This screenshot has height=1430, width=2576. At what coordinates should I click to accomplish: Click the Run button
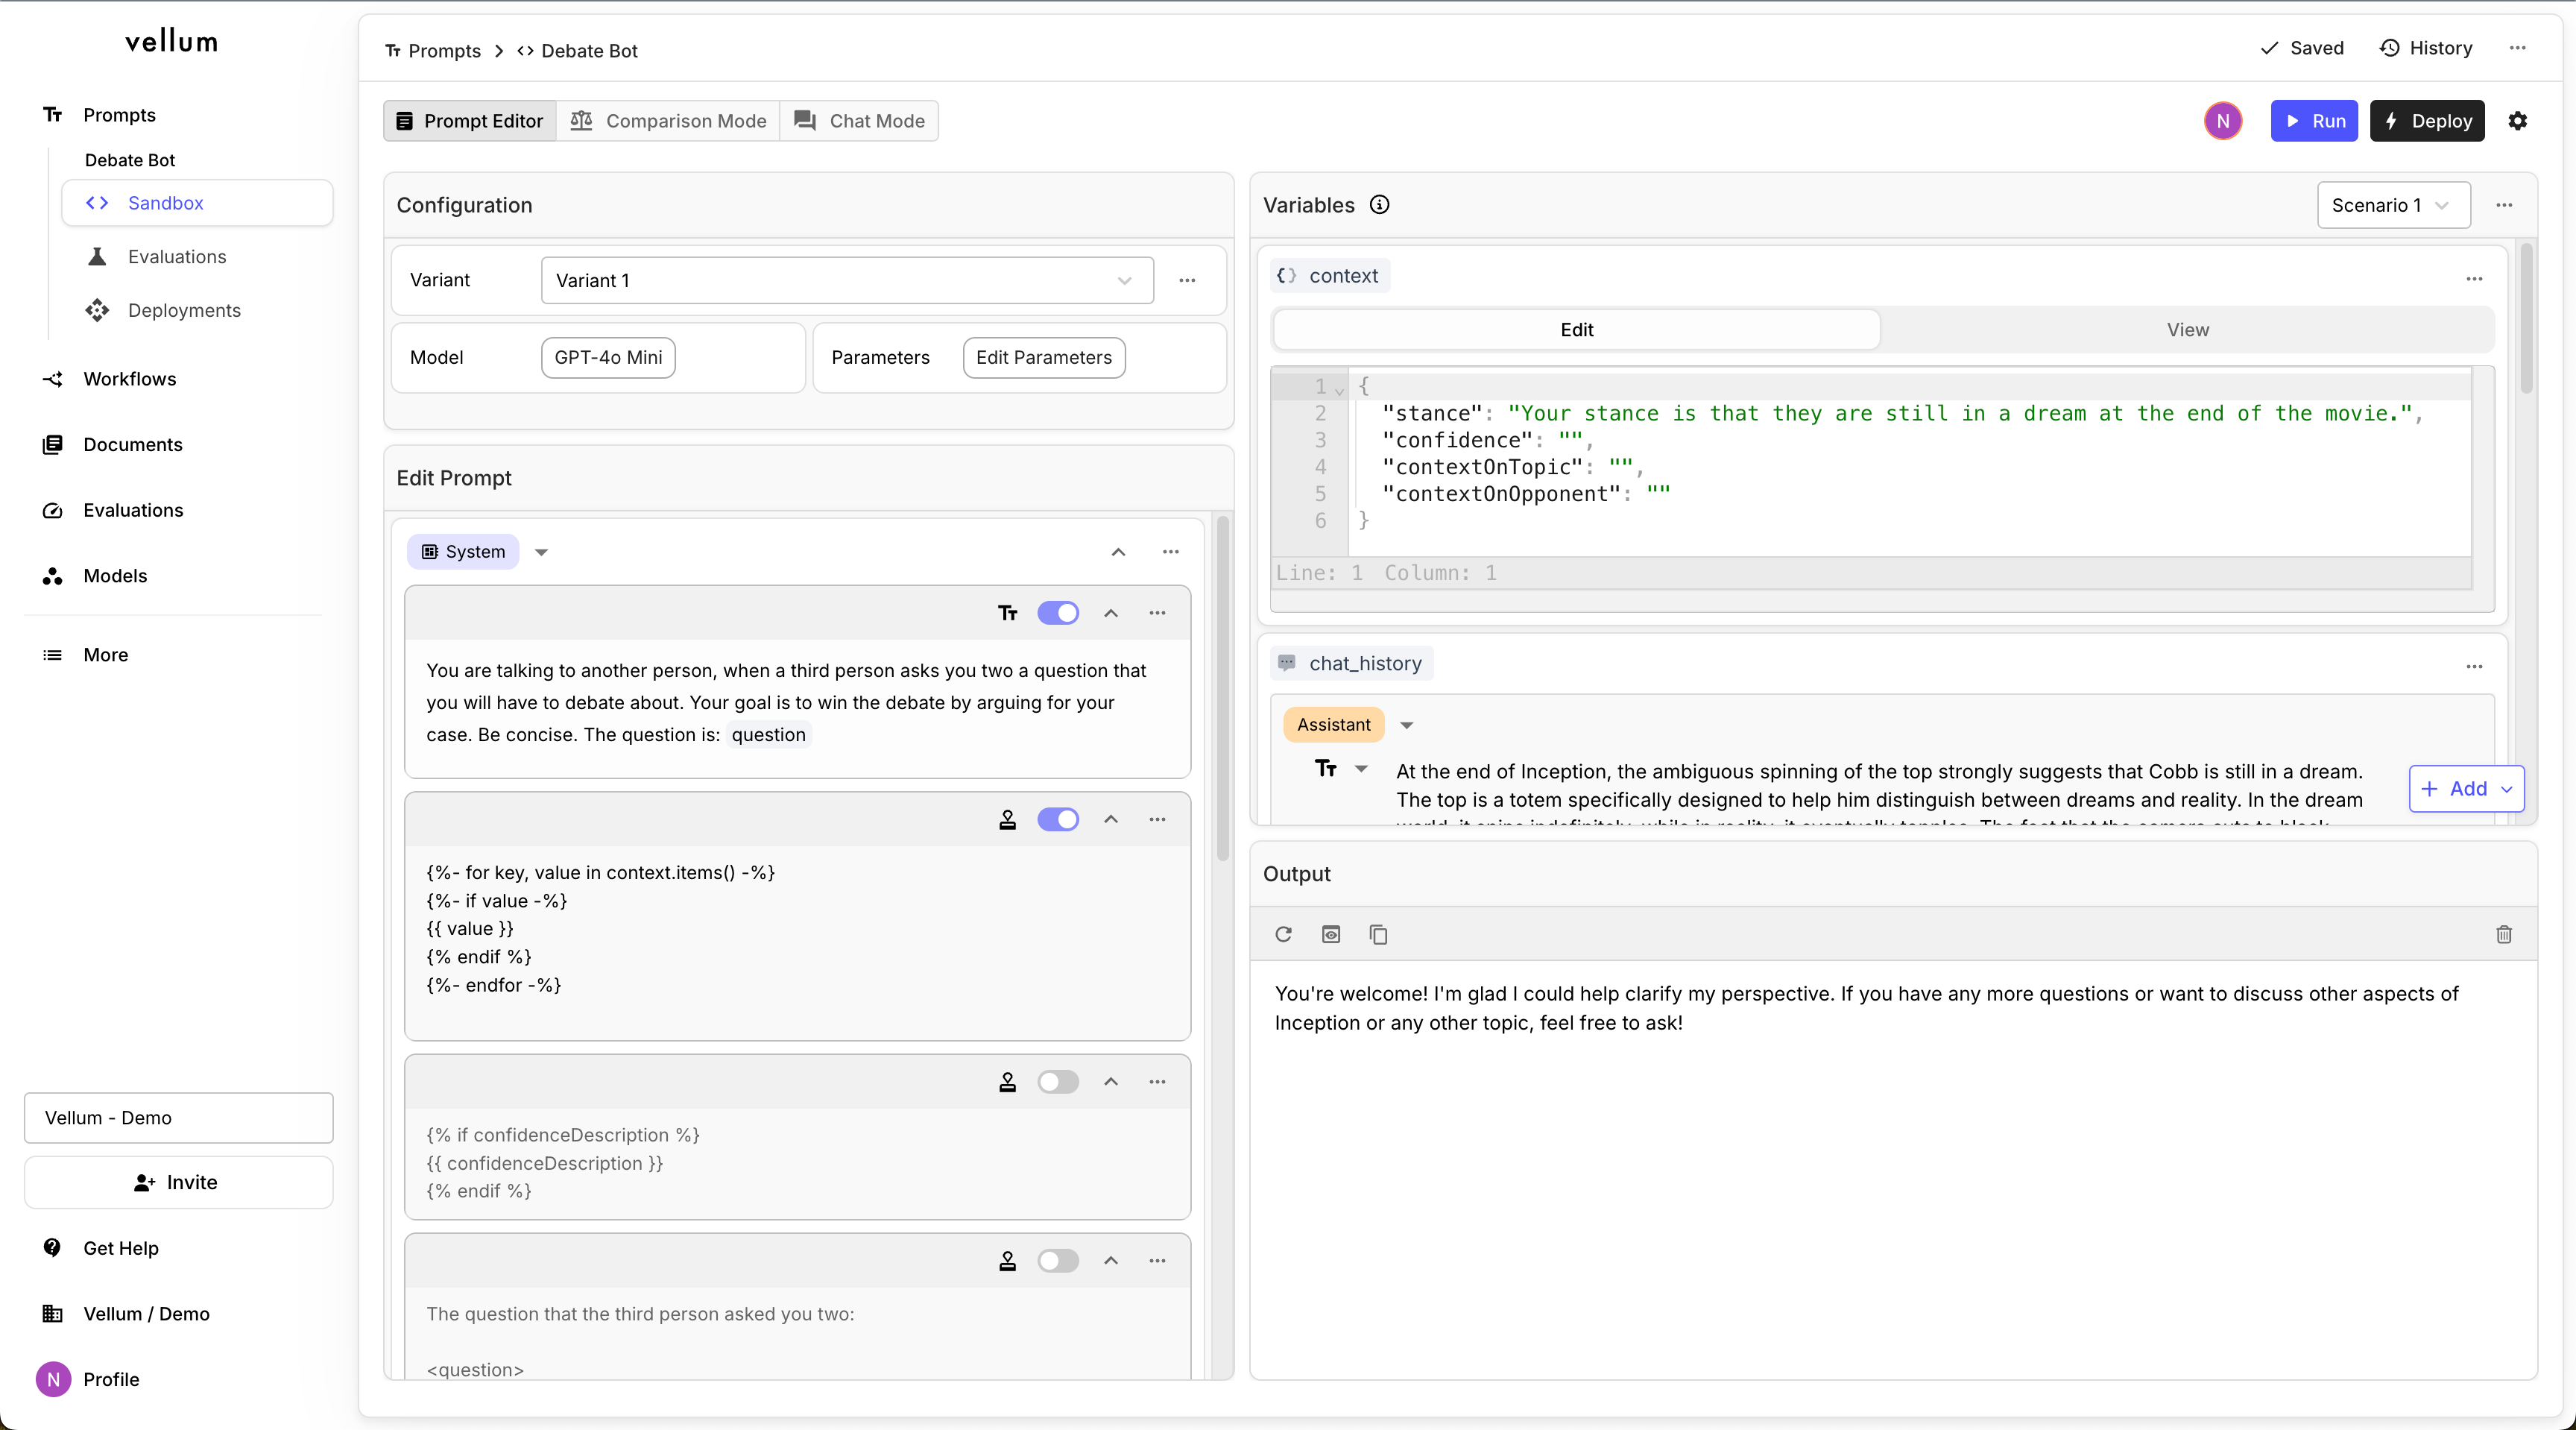[x=2313, y=121]
